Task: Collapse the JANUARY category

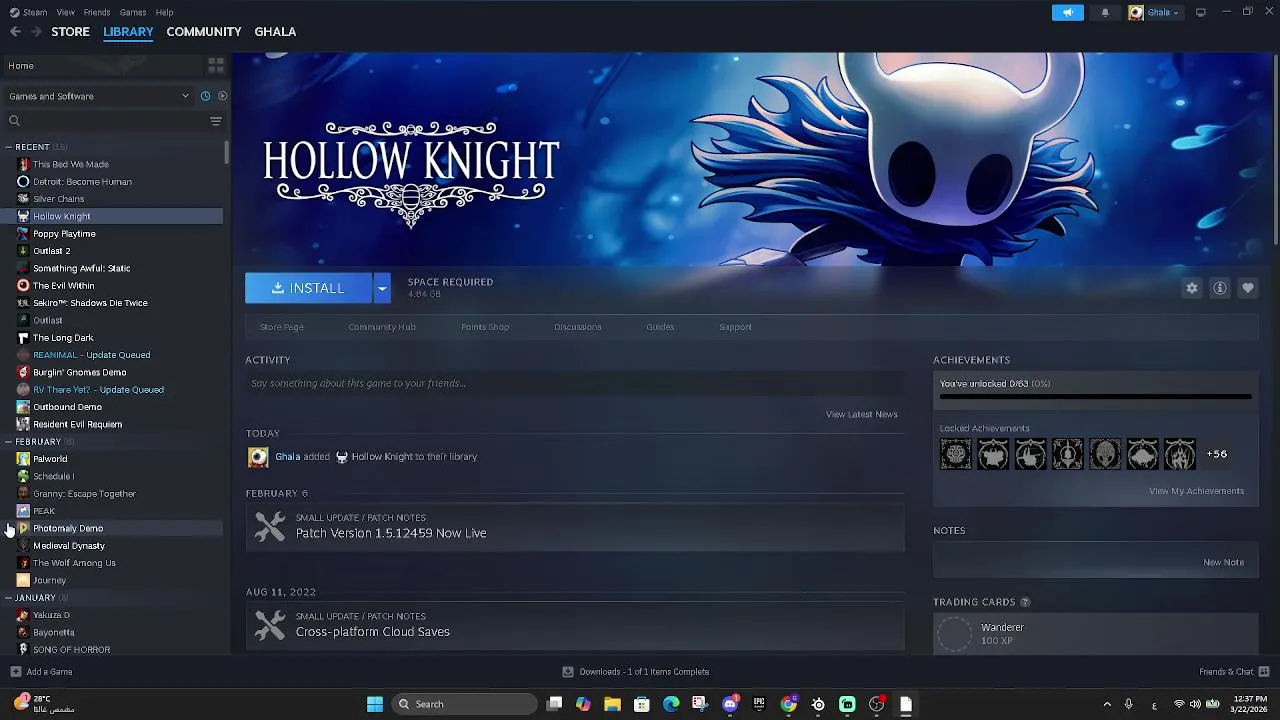Action: coord(8,598)
